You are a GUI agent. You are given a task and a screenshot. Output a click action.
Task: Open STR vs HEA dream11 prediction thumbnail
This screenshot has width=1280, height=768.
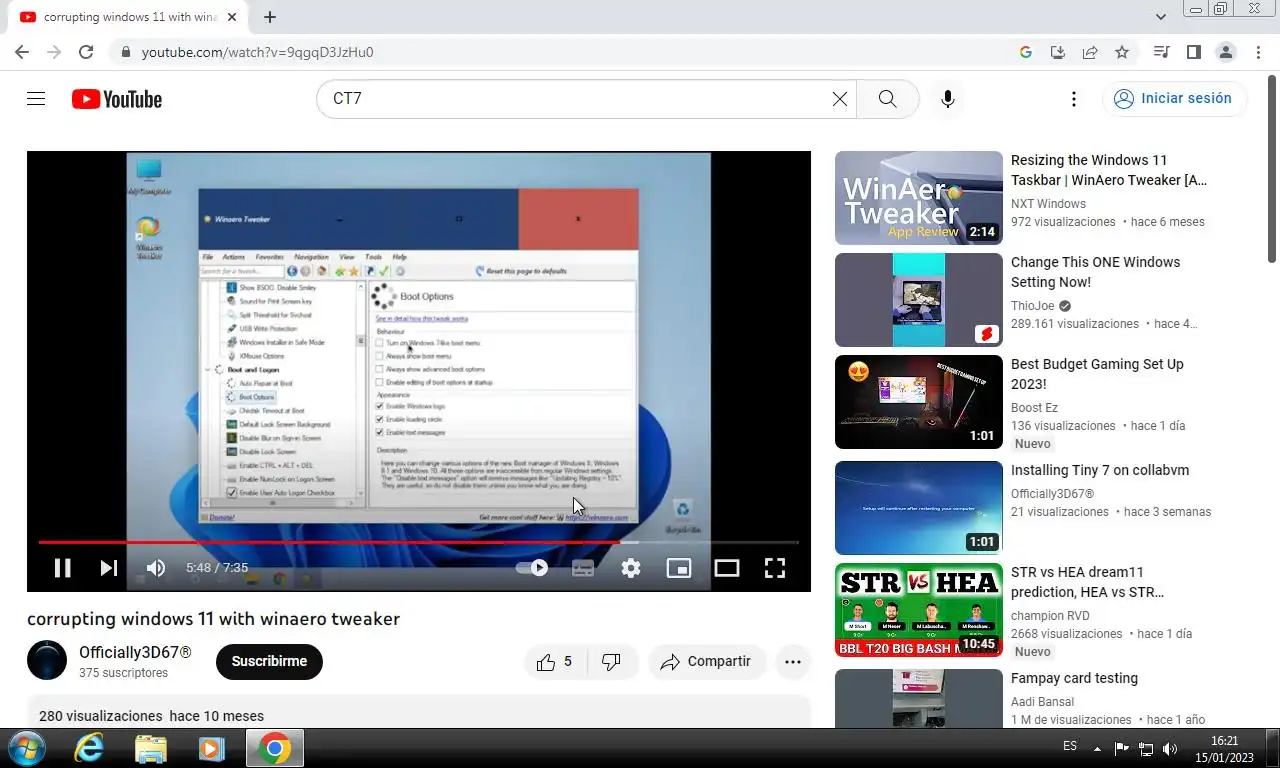(x=919, y=610)
